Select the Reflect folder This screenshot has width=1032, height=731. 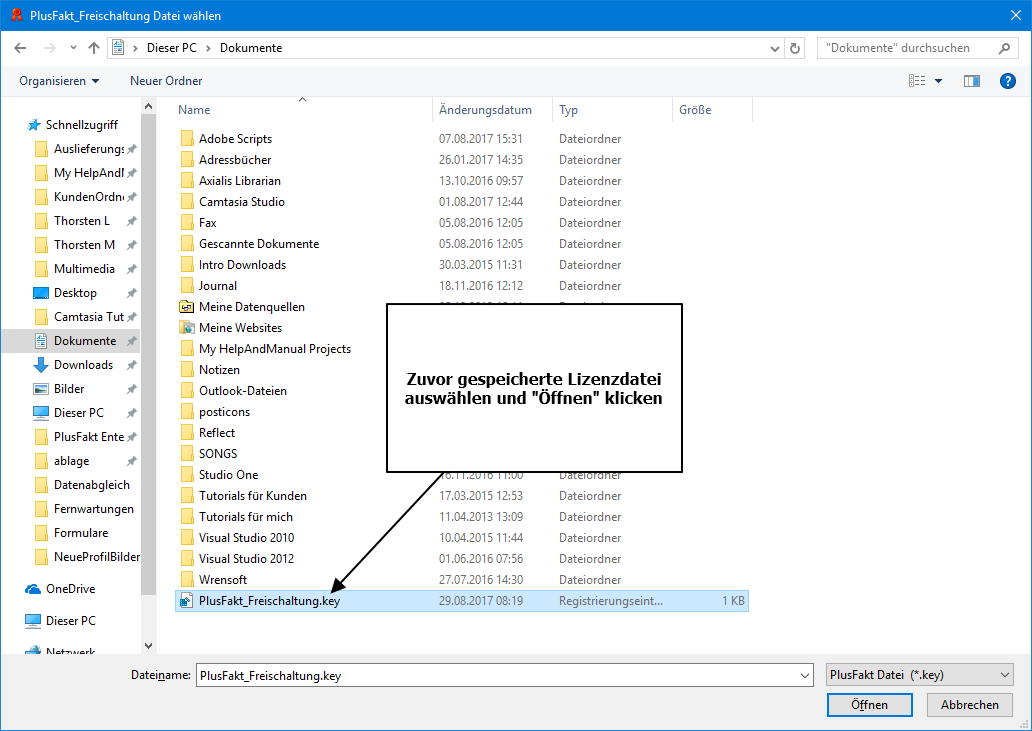coord(217,434)
